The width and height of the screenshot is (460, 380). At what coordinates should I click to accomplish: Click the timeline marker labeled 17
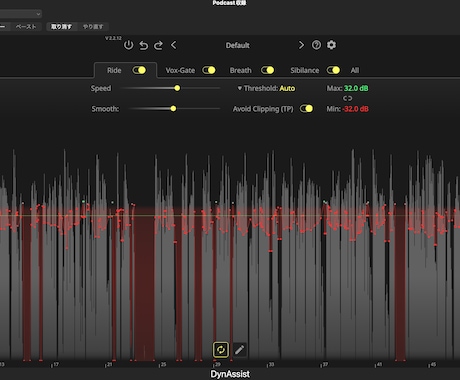coord(56,365)
